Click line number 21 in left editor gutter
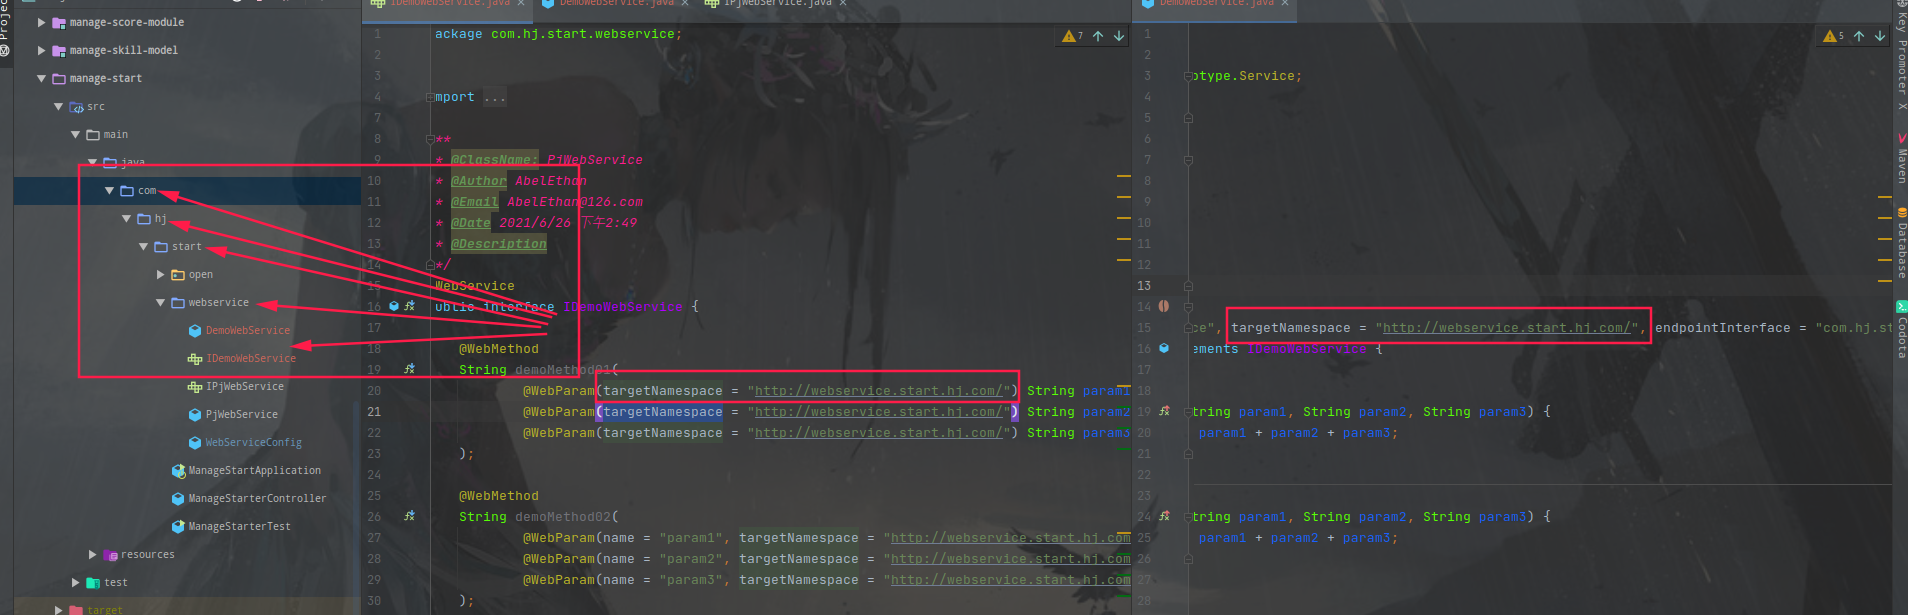This screenshot has height=615, width=1908. click(374, 412)
